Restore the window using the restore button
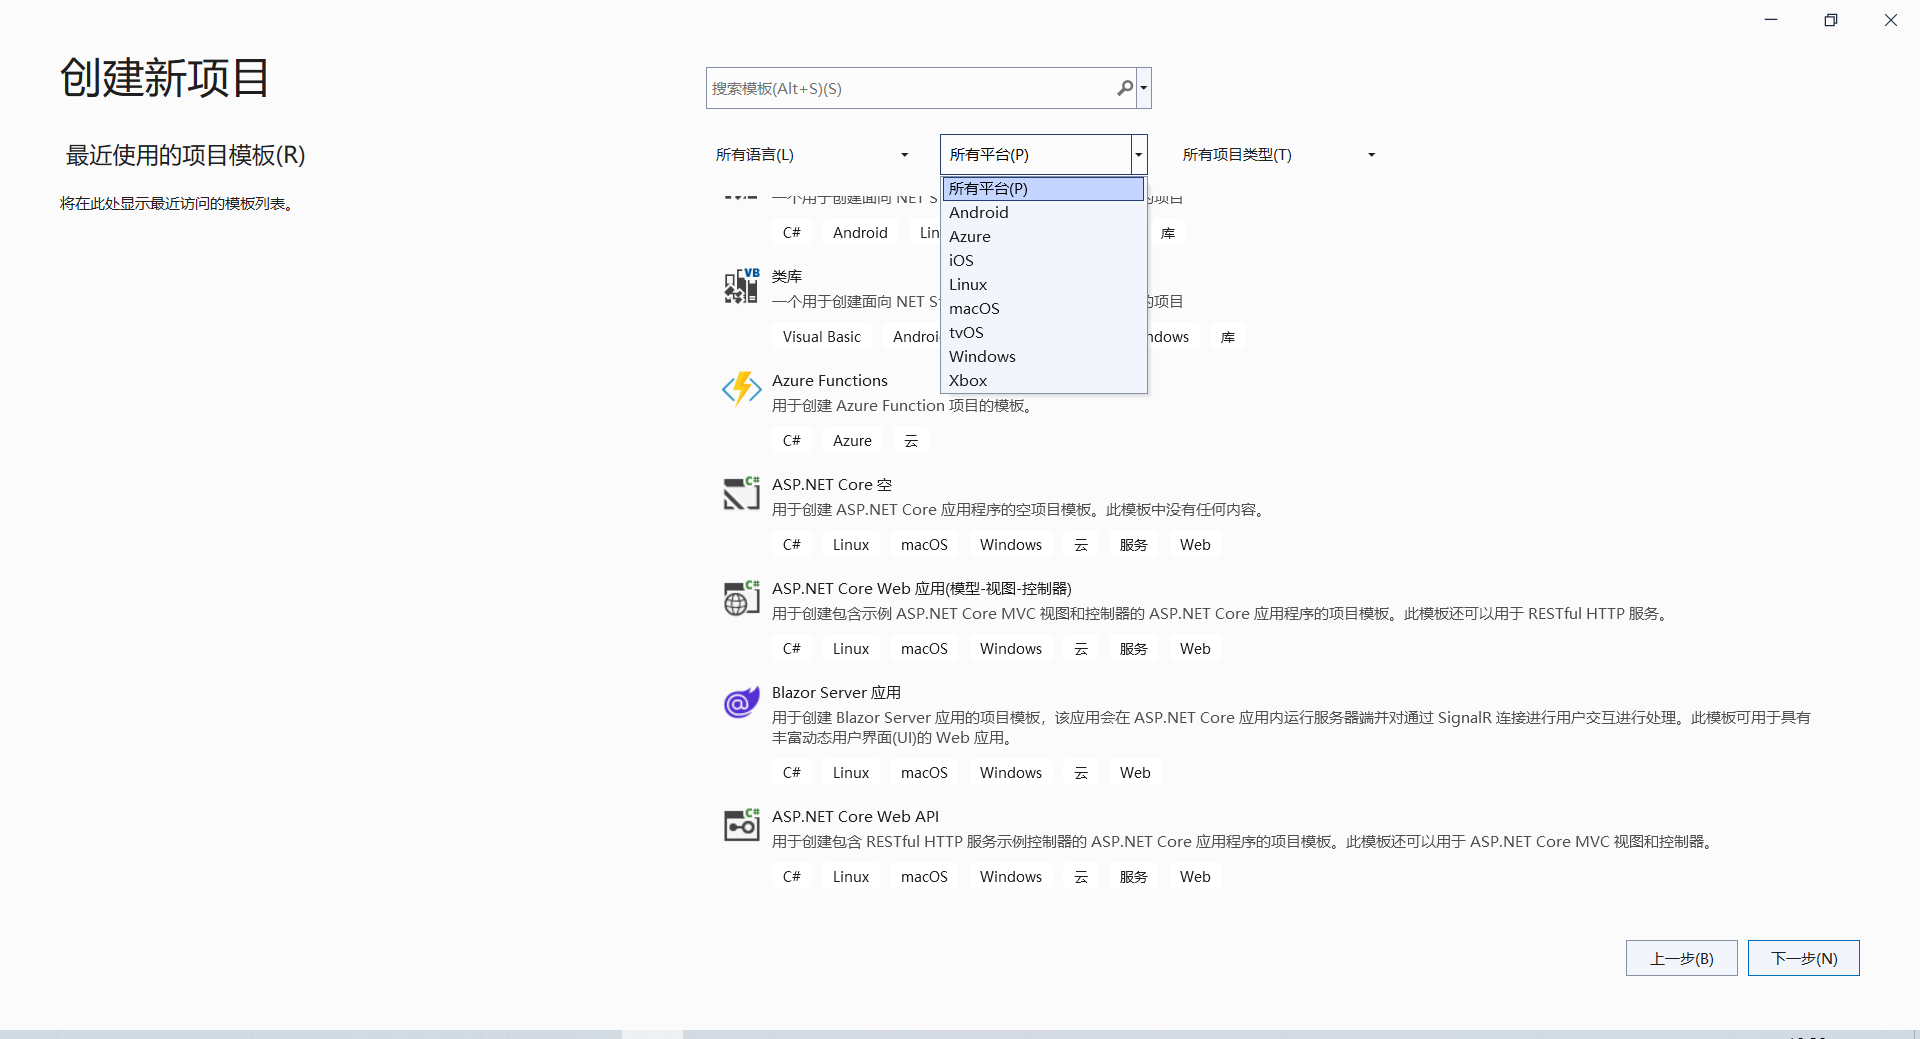 click(1830, 20)
